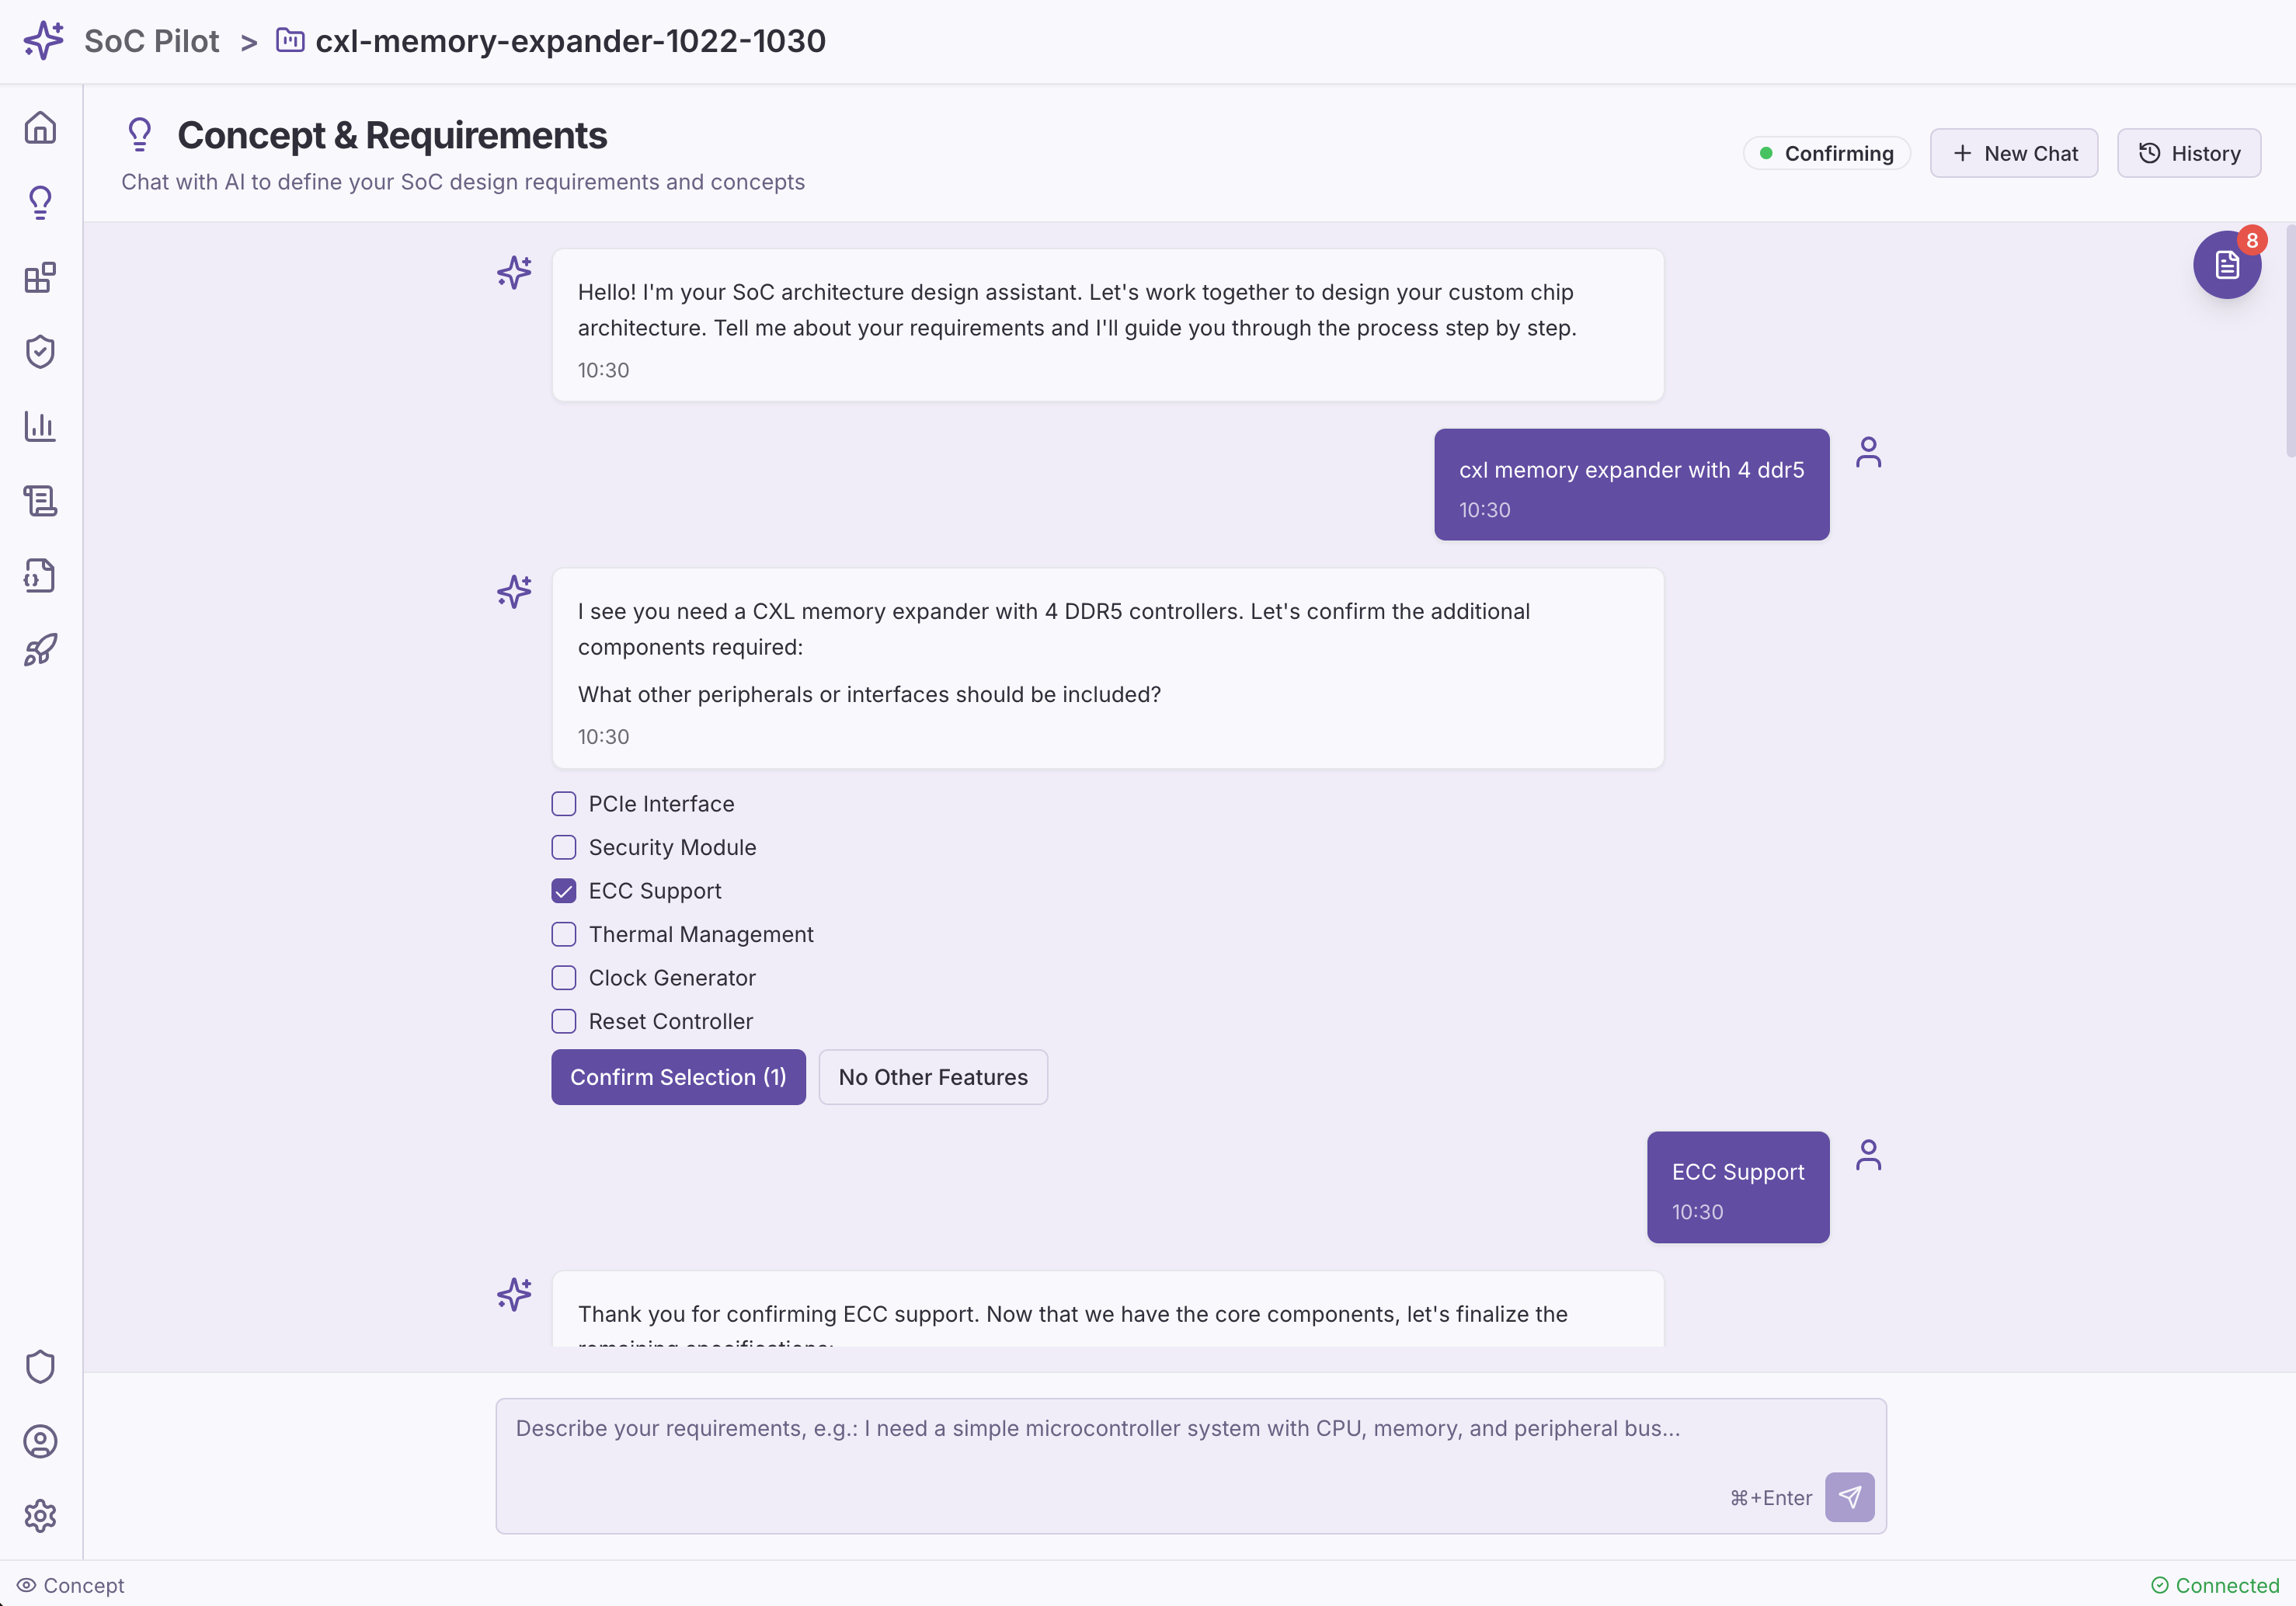Click Confirm Selection (1) button
This screenshot has width=2296, height=1606.
point(678,1077)
